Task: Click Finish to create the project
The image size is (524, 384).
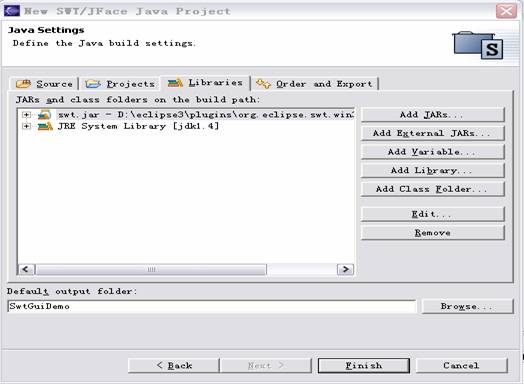Action: [x=364, y=366]
